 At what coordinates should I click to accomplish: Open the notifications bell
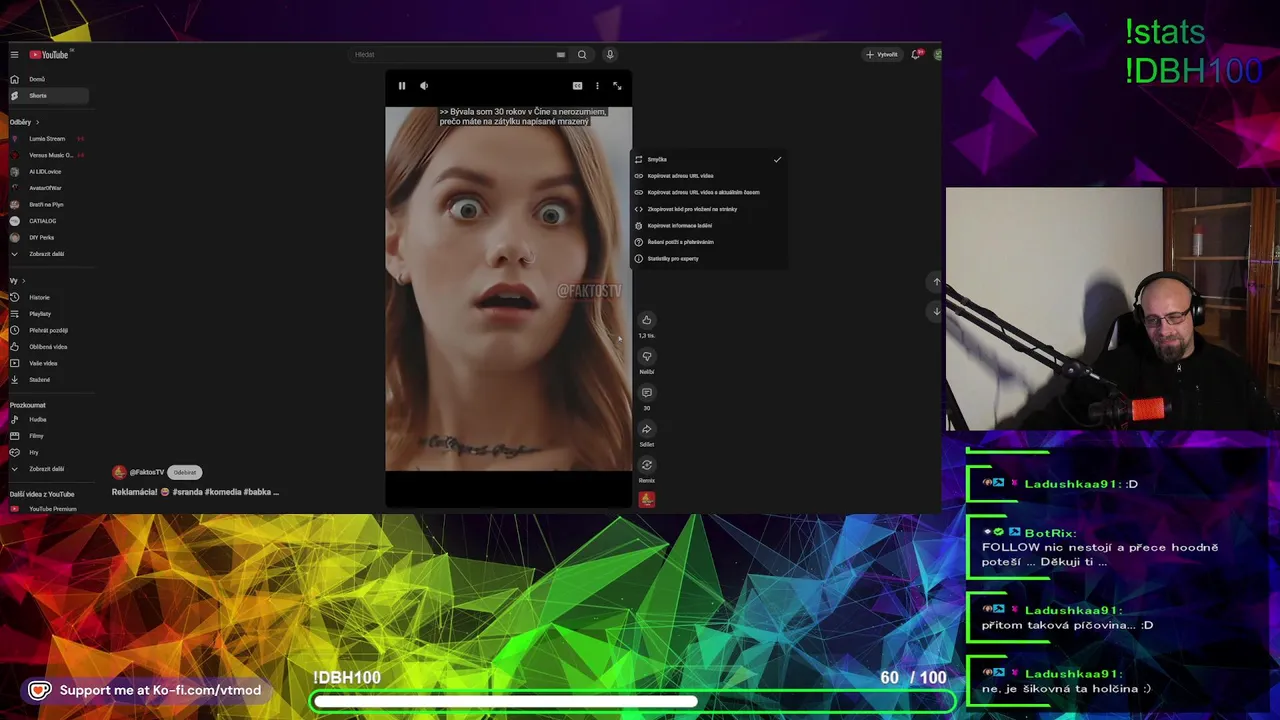(916, 55)
